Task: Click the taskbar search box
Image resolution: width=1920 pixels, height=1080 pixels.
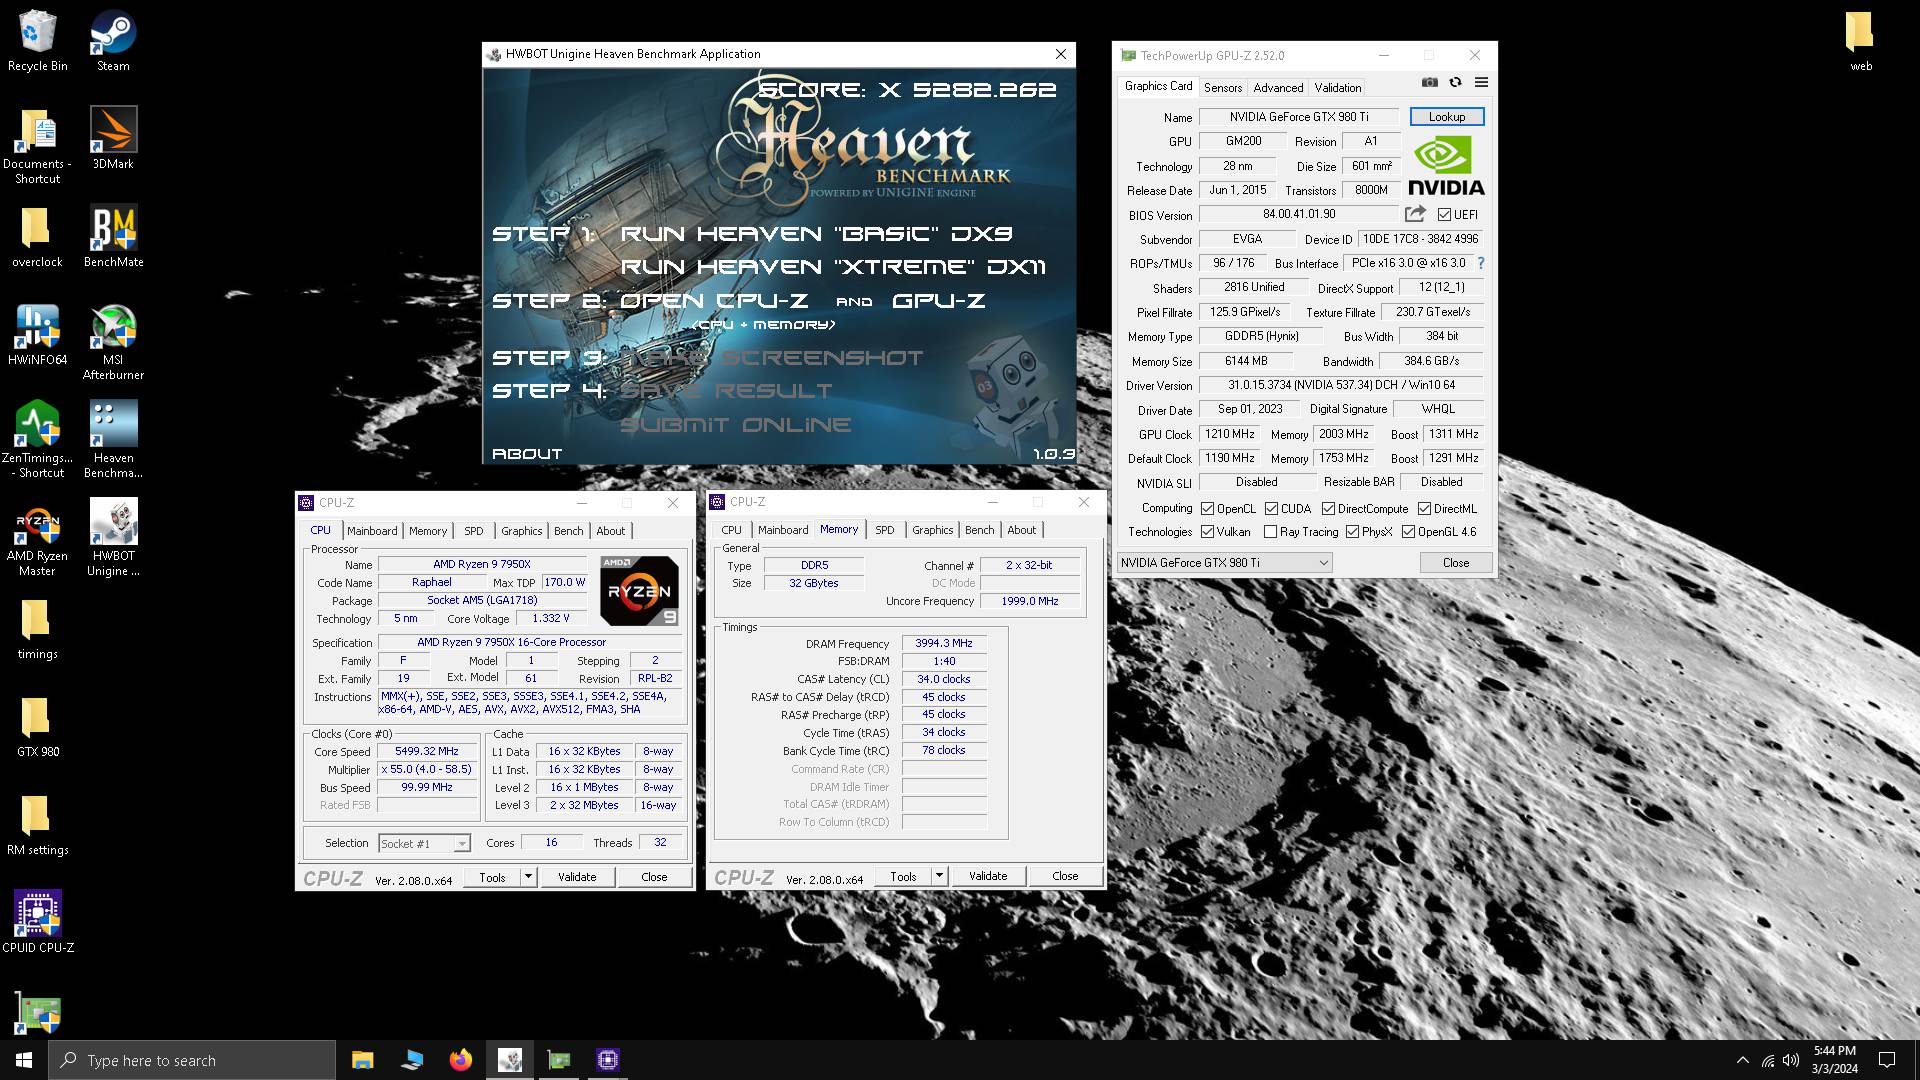Action: 192,1060
